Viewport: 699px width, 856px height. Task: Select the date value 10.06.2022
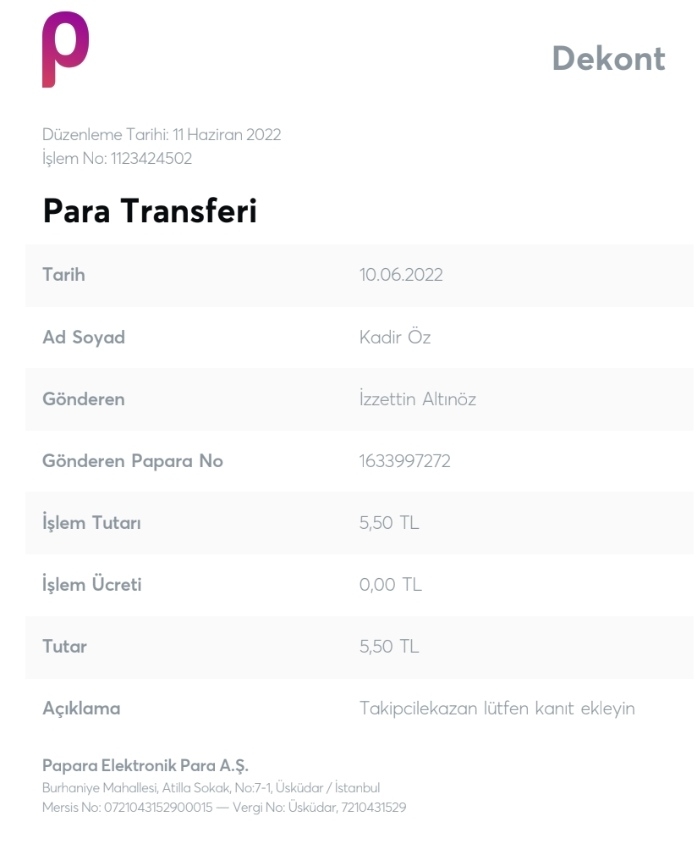[x=401, y=275]
